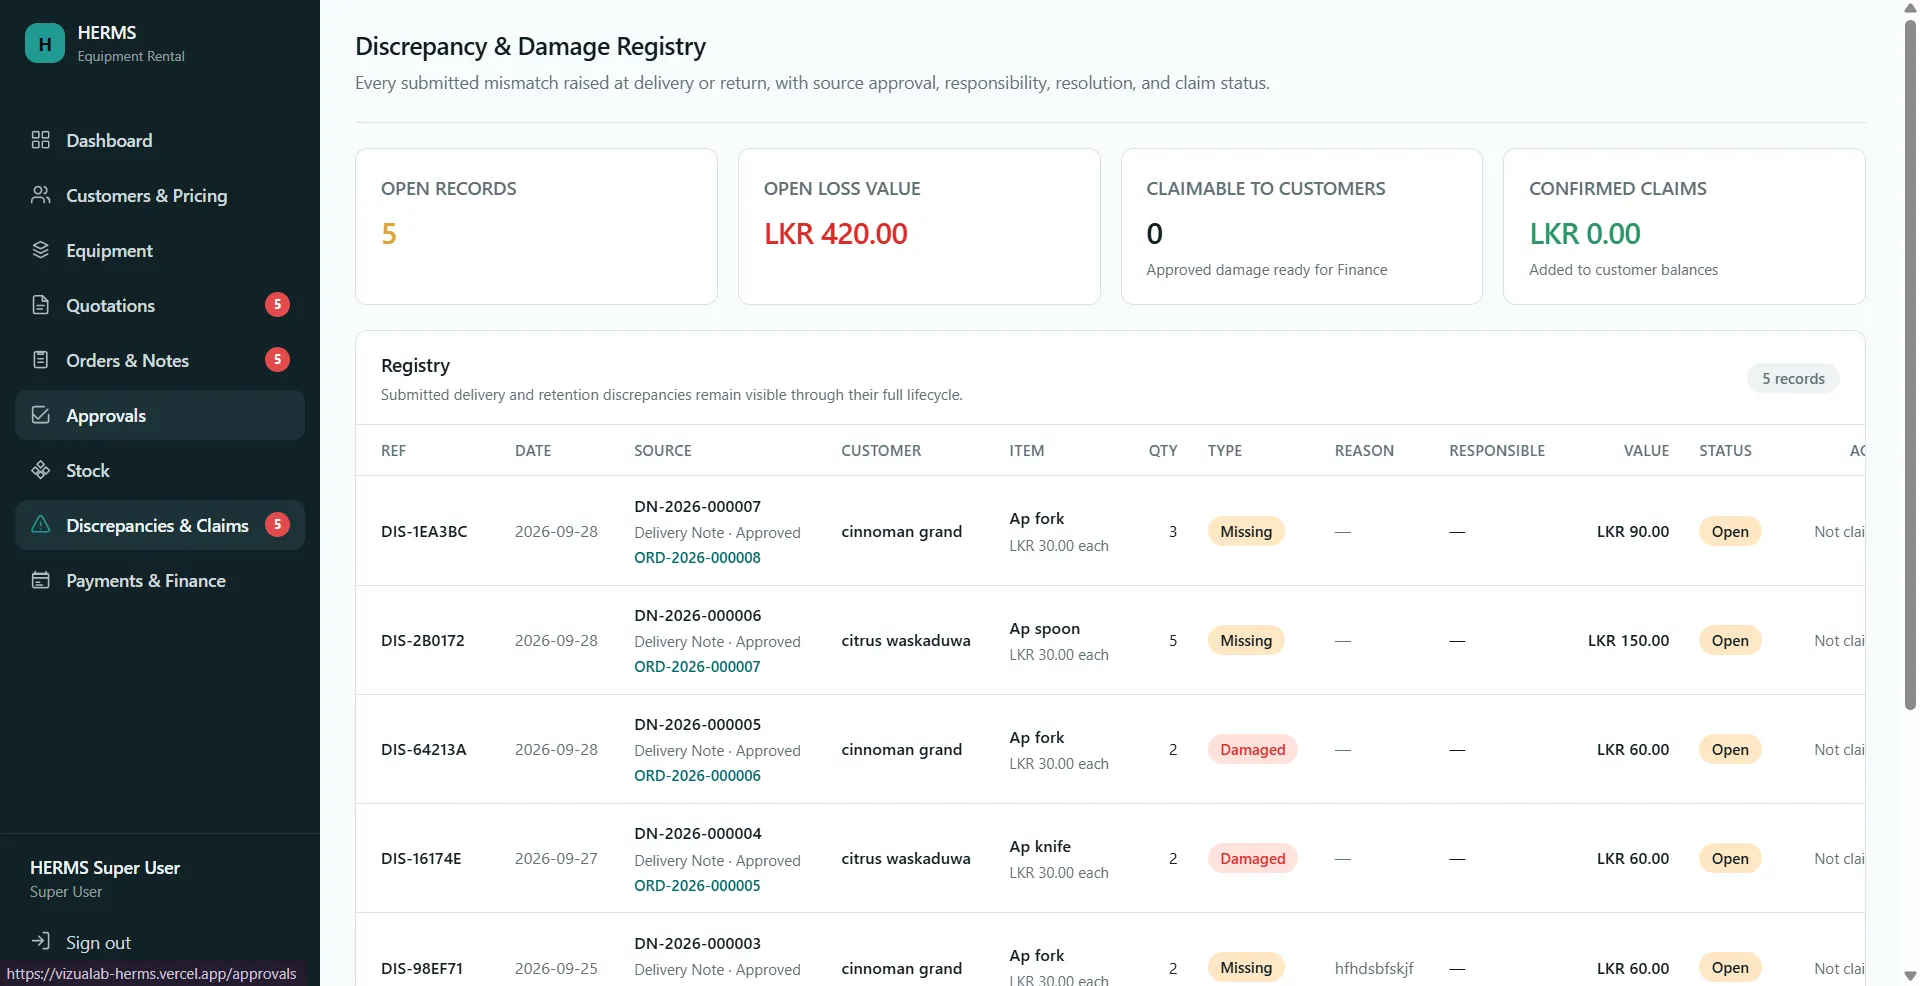This screenshot has width=1920, height=986.
Task: Click the Open status on DIS-2B0172 row
Action: [1730, 641]
